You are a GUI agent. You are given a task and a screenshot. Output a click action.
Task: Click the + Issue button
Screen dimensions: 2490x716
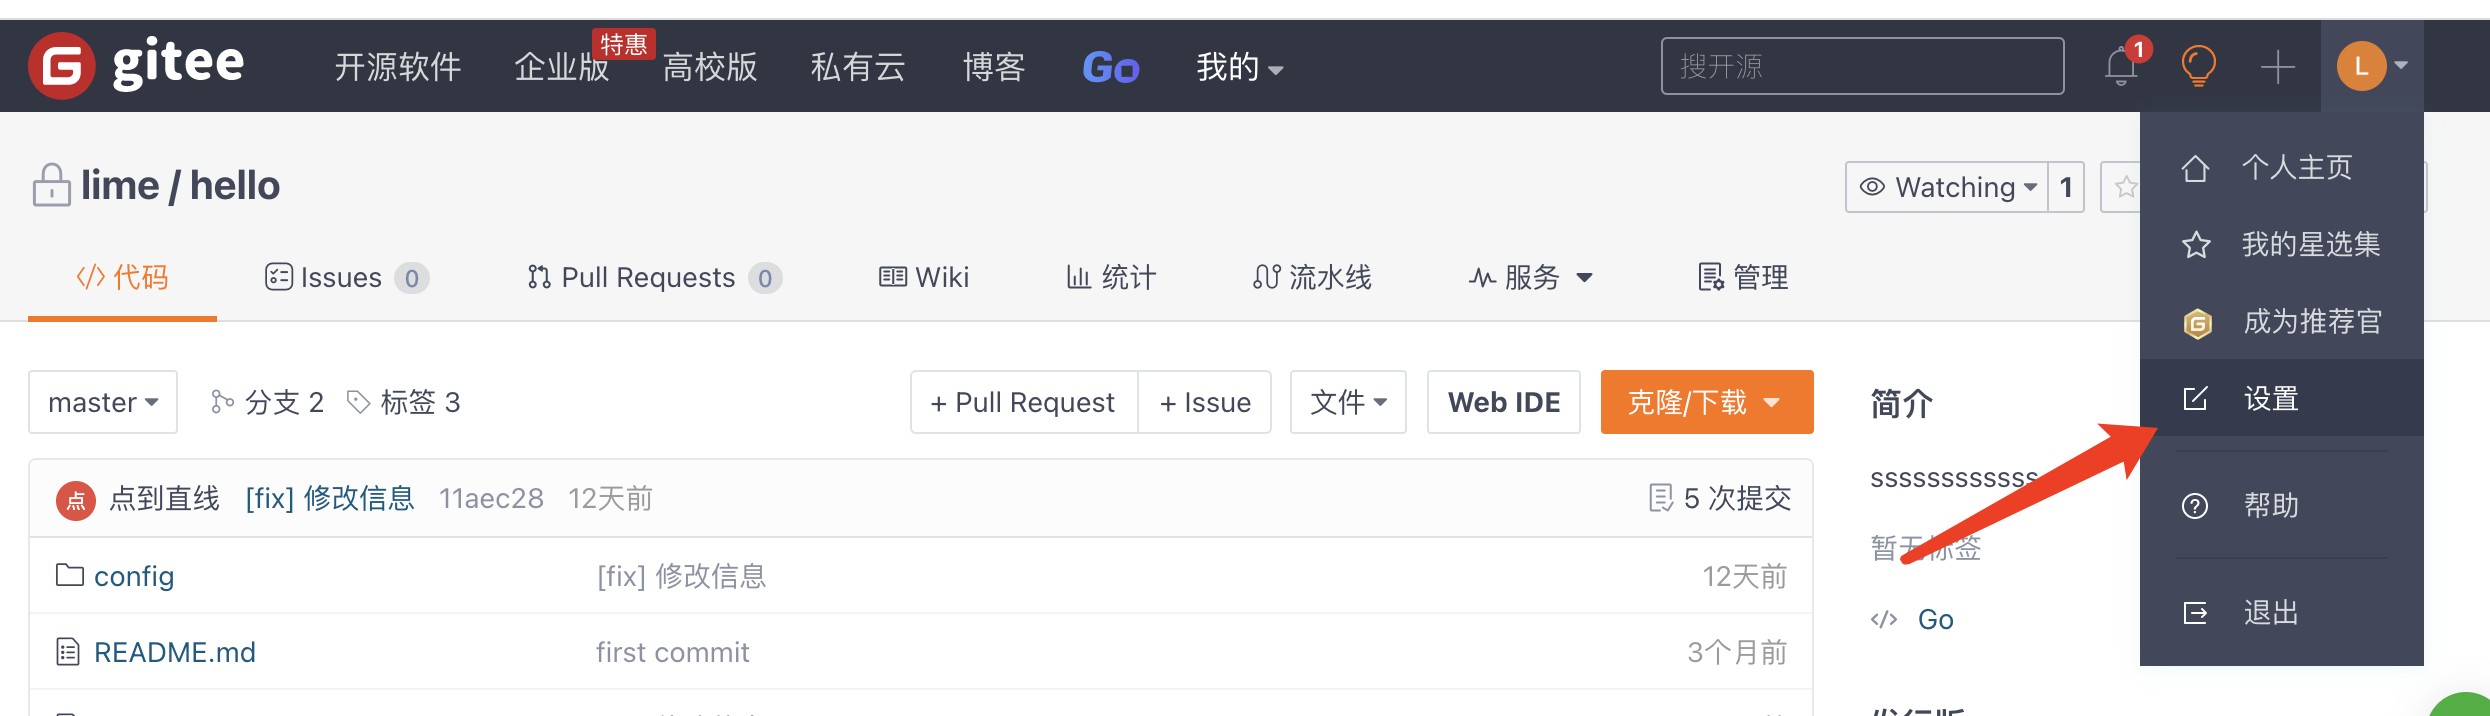1205,402
